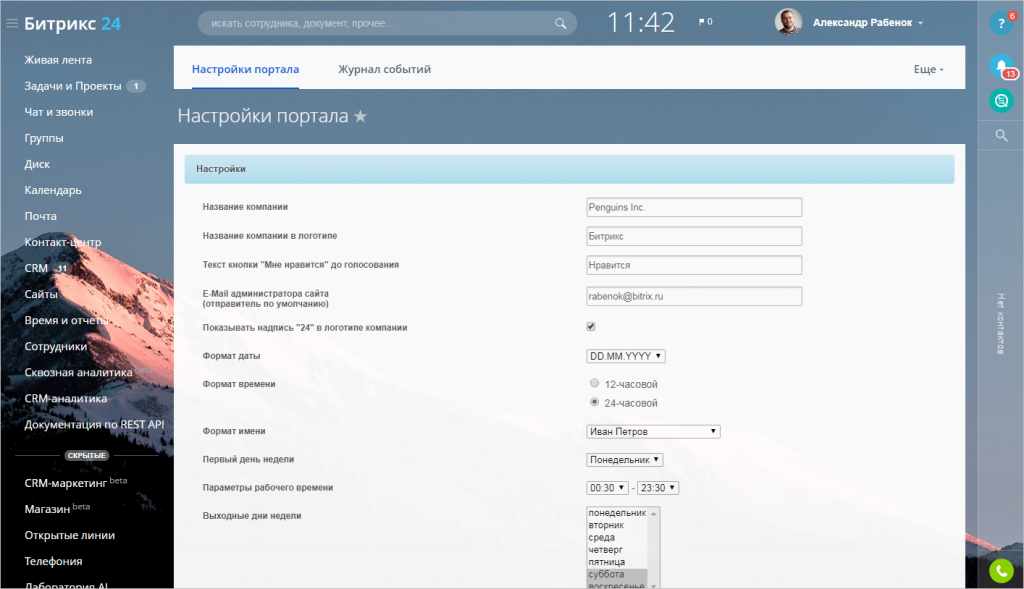Image resolution: width=1024 pixels, height=589 pixels.
Task: Click the Название компании field Penguins Inc.
Action: (x=694, y=207)
